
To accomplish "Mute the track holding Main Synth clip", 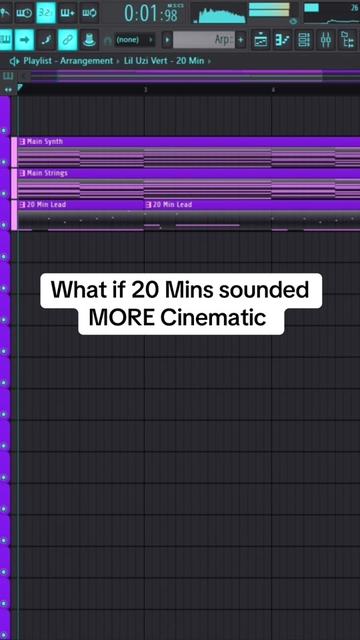I will pyautogui.click(x=4, y=162).
